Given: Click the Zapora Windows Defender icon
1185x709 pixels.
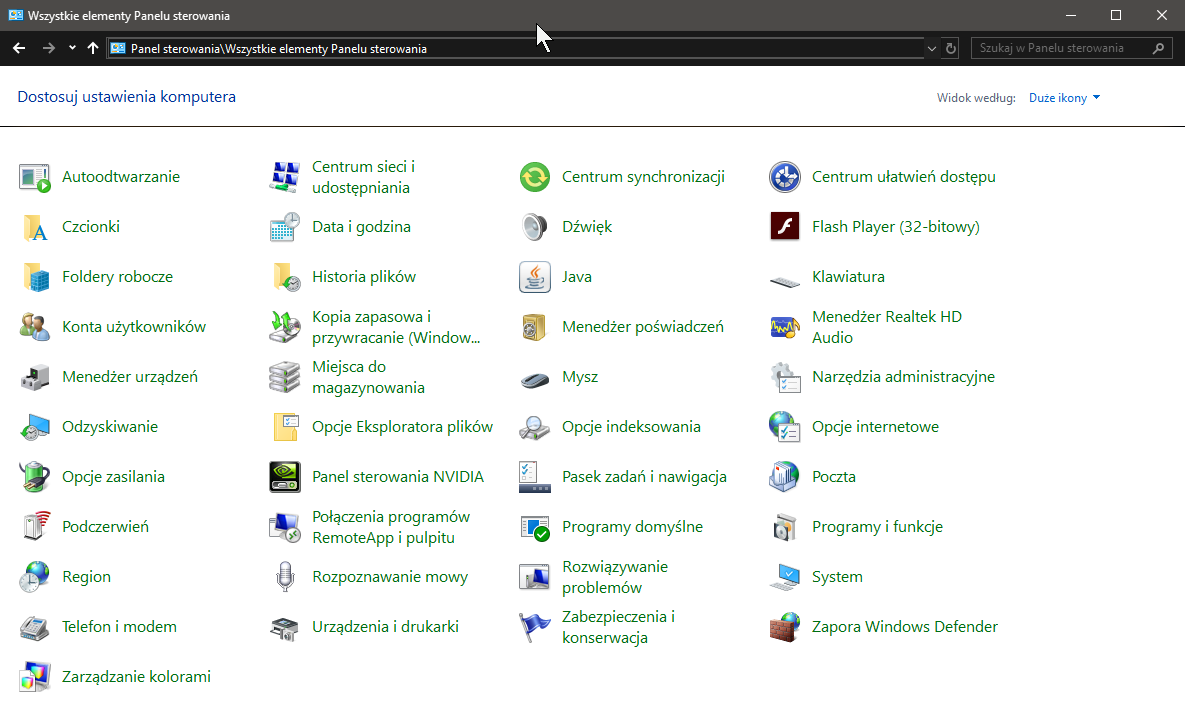Looking at the screenshot, I should 785,627.
